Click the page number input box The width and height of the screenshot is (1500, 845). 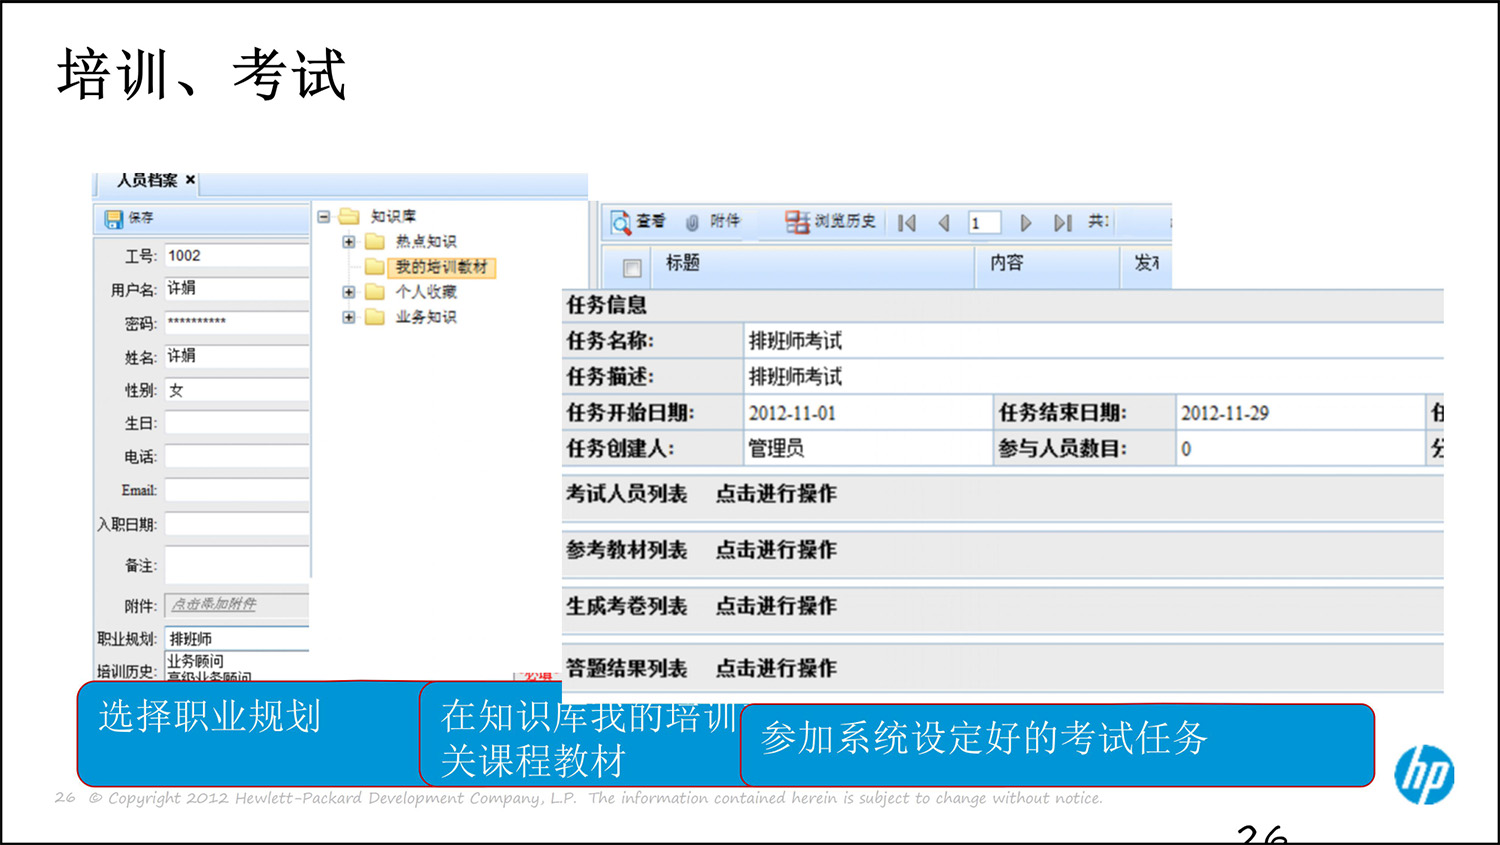(984, 222)
